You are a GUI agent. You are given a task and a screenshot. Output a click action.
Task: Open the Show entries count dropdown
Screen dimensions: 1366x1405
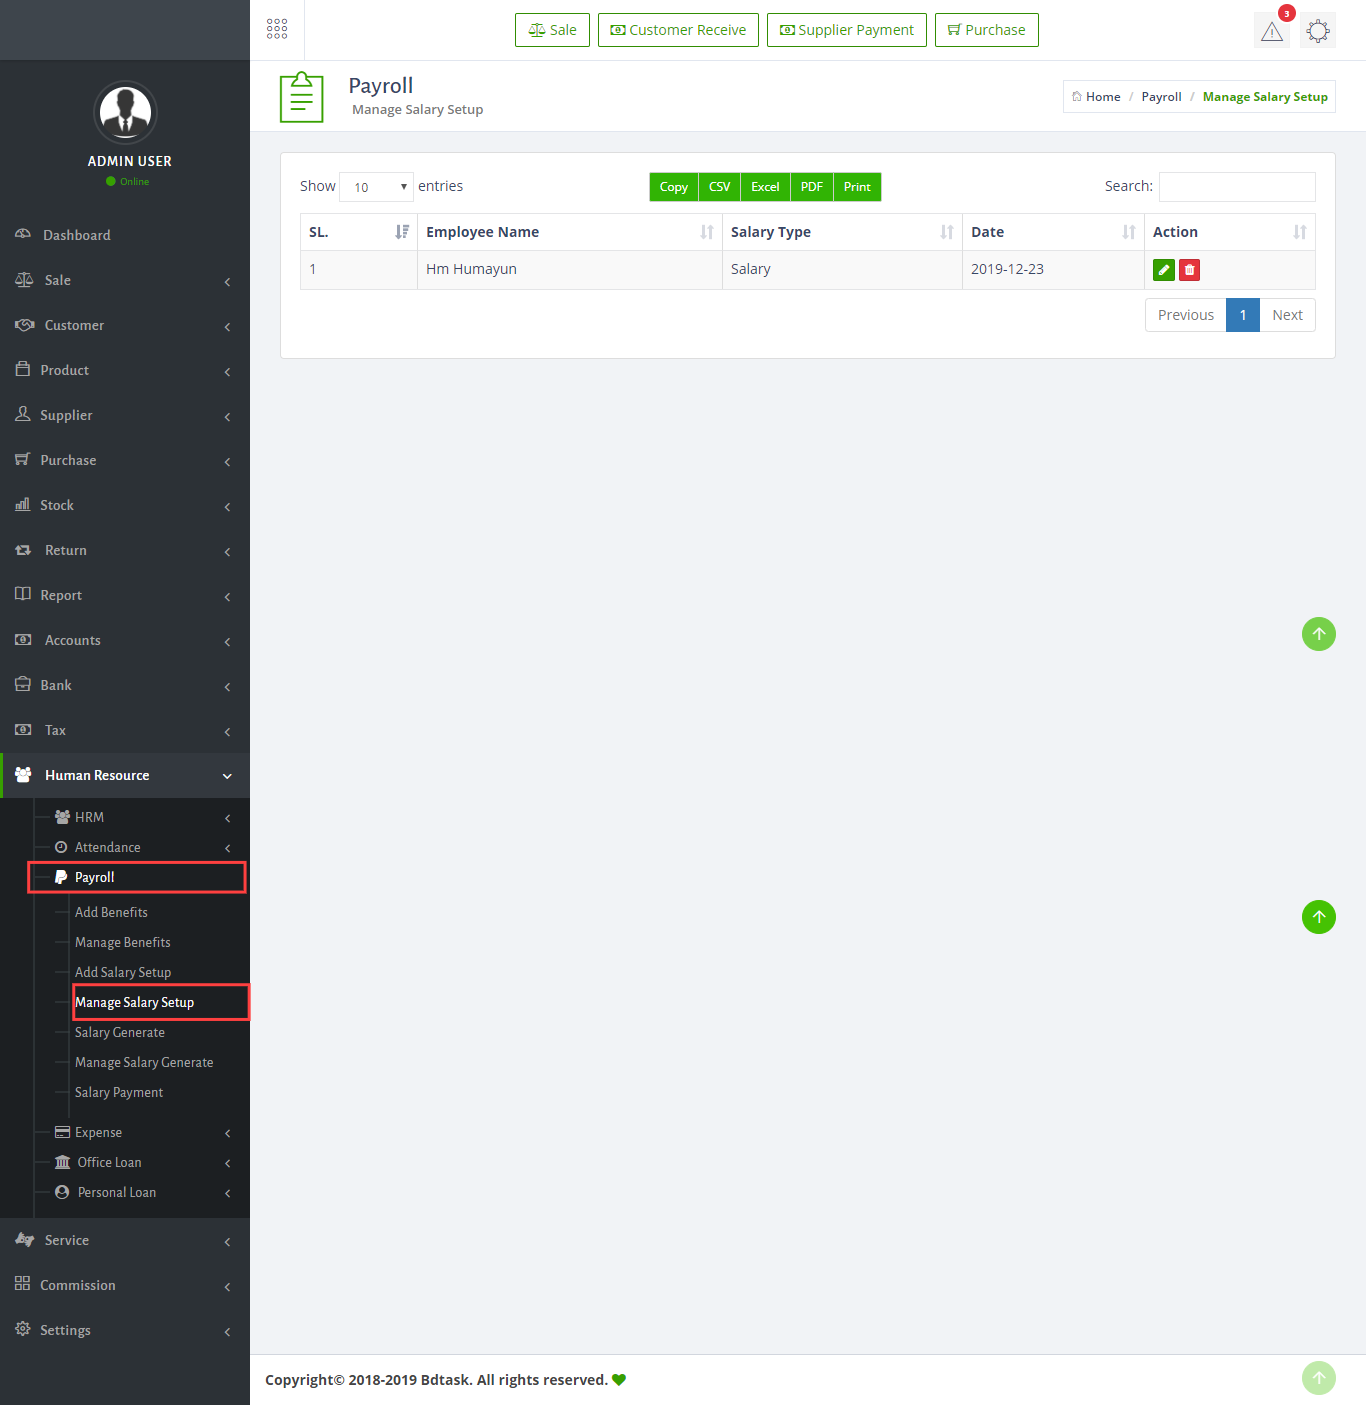point(377,187)
